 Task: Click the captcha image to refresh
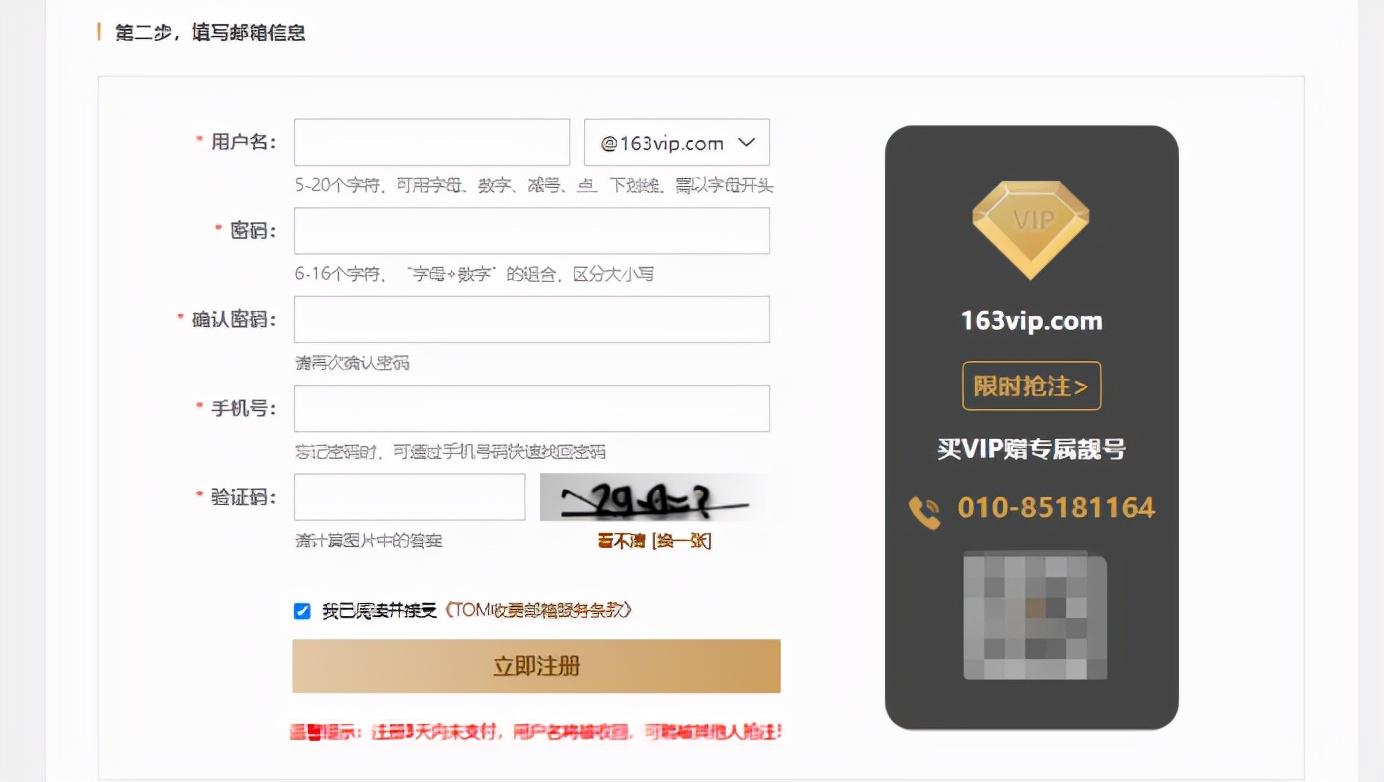pyautogui.click(x=654, y=497)
